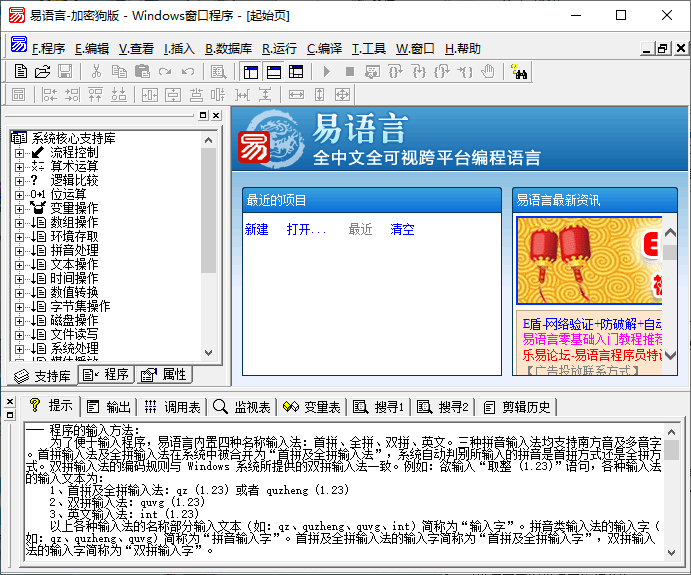Click the 打开... link
This screenshot has width=691, height=575.
(x=306, y=229)
